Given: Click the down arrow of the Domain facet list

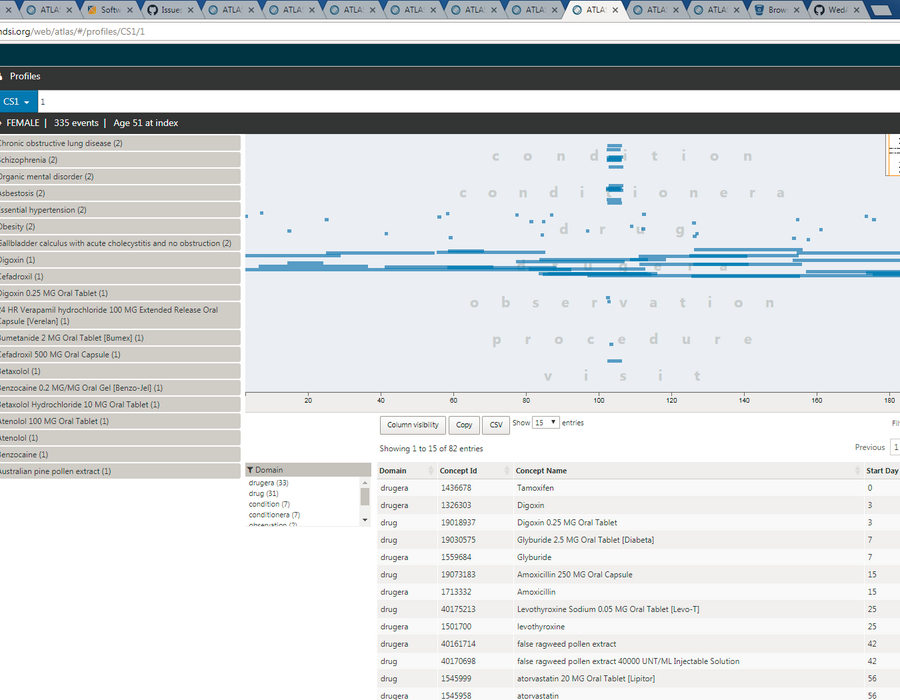Looking at the screenshot, I should [x=365, y=520].
